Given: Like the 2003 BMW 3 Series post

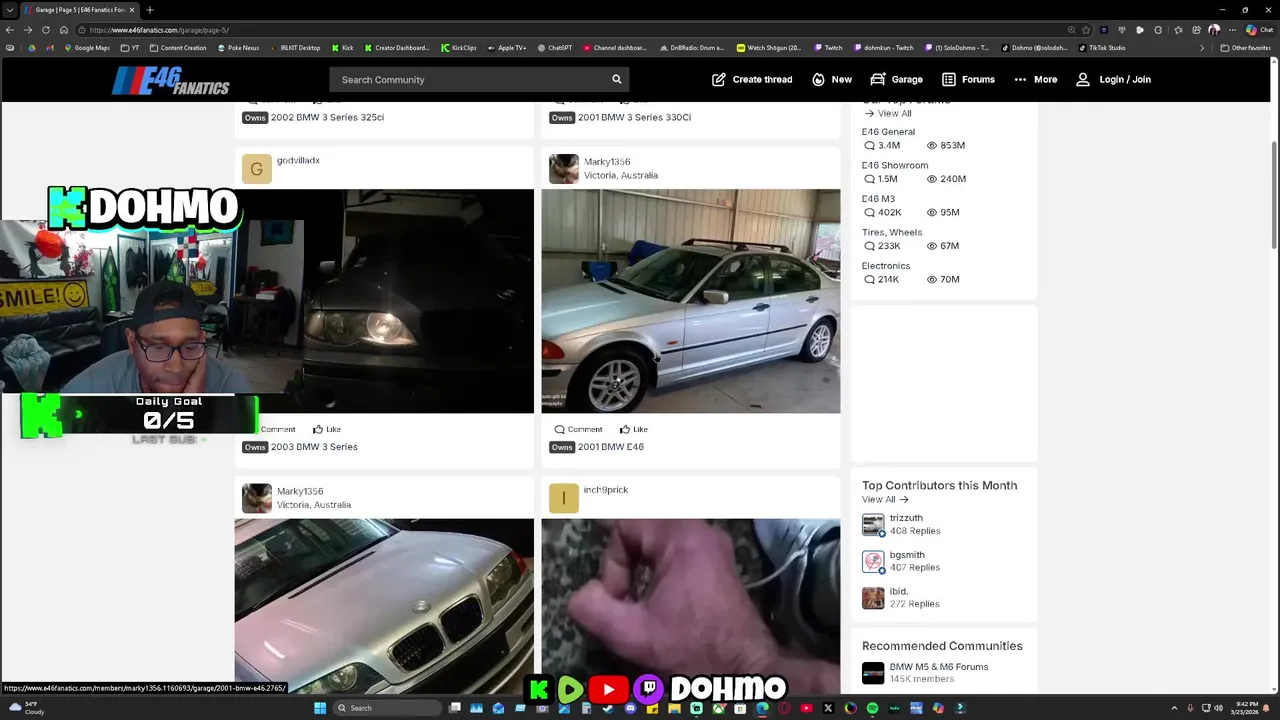Looking at the screenshot, I should 326,429.
